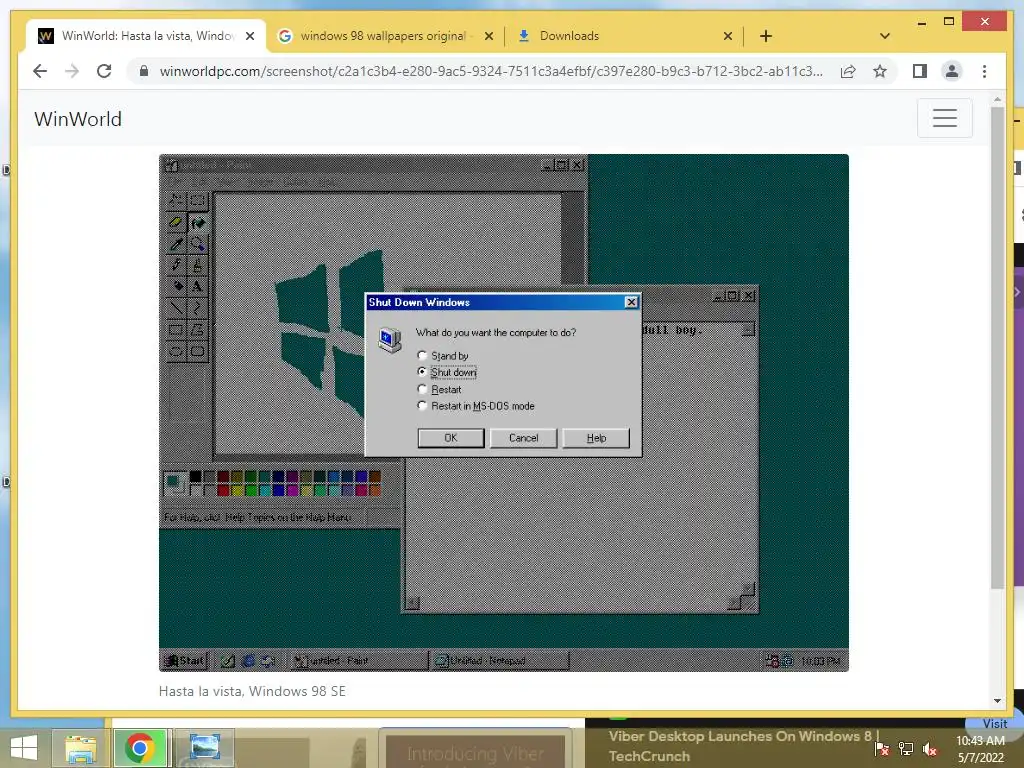Click the Hasta la vista, Windows 98 SE caption
The image size is (1024, 768).
coord(252,691)
